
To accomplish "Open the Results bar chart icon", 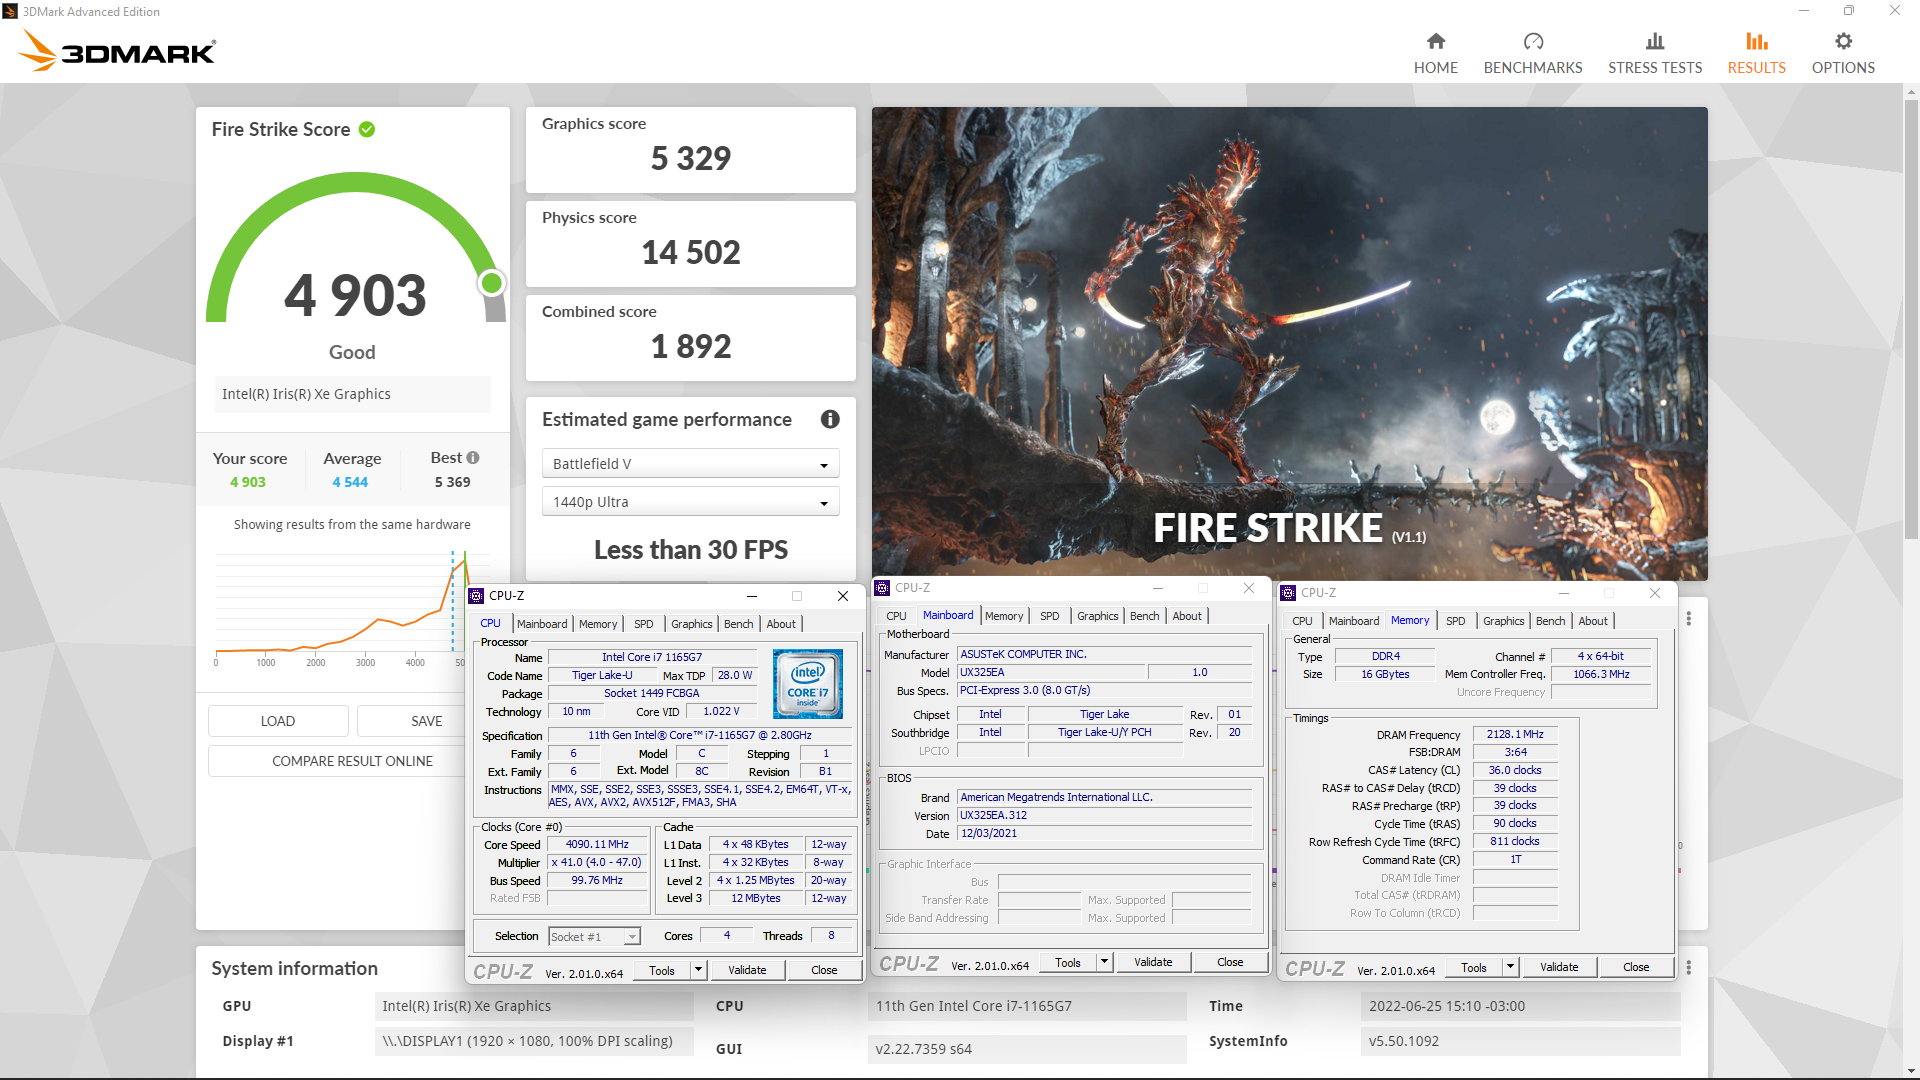I will [1757, 41].
